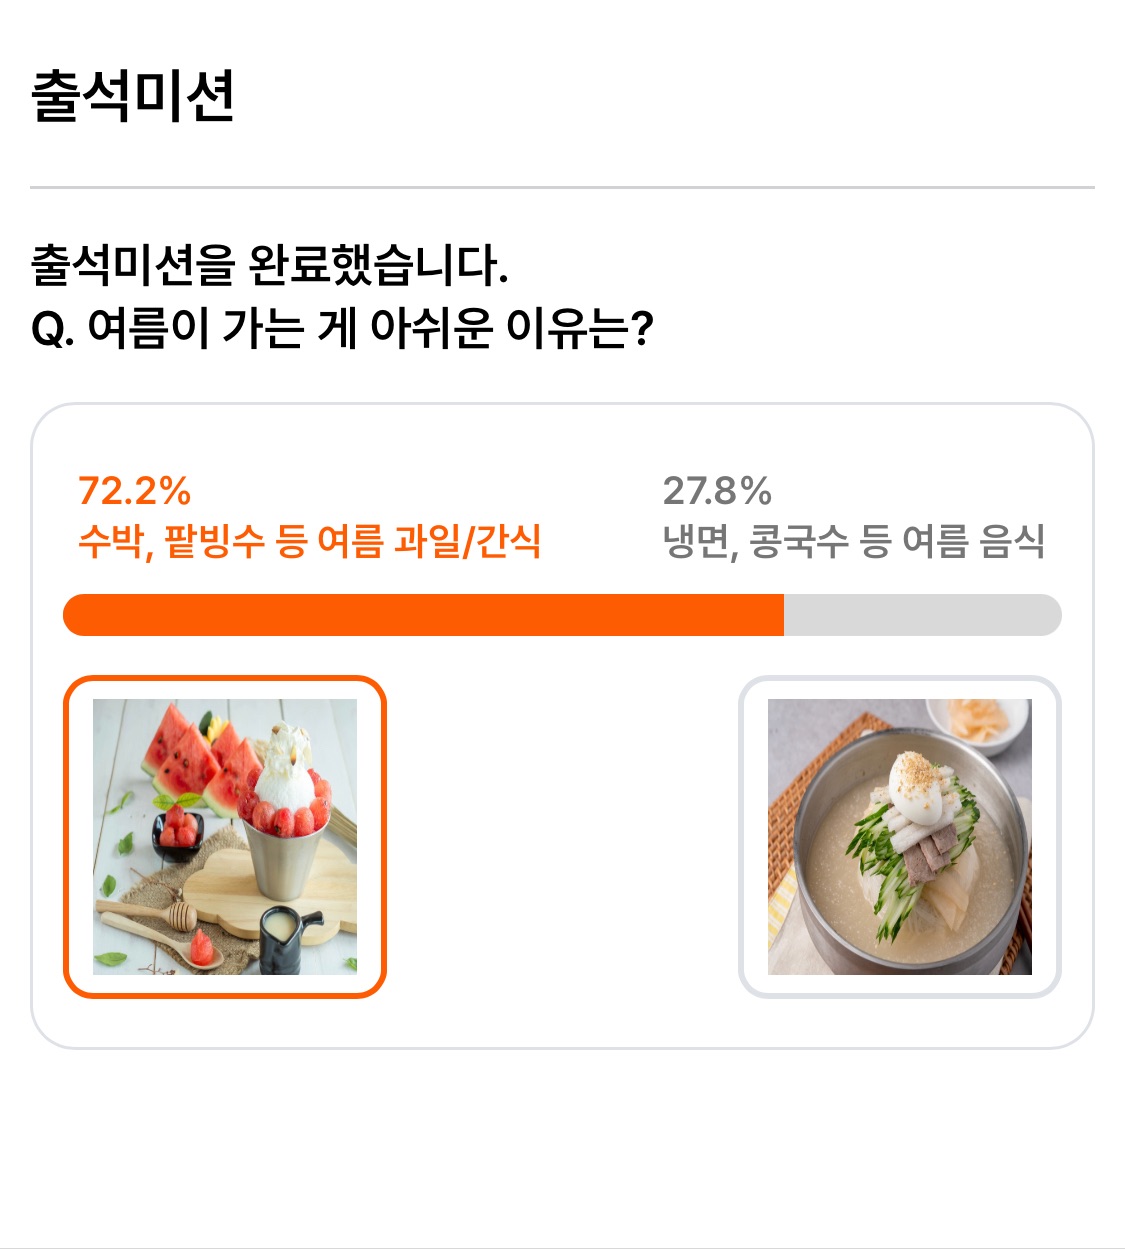Tap the 출석미션을 완료했습니다 message

[270, 265]
